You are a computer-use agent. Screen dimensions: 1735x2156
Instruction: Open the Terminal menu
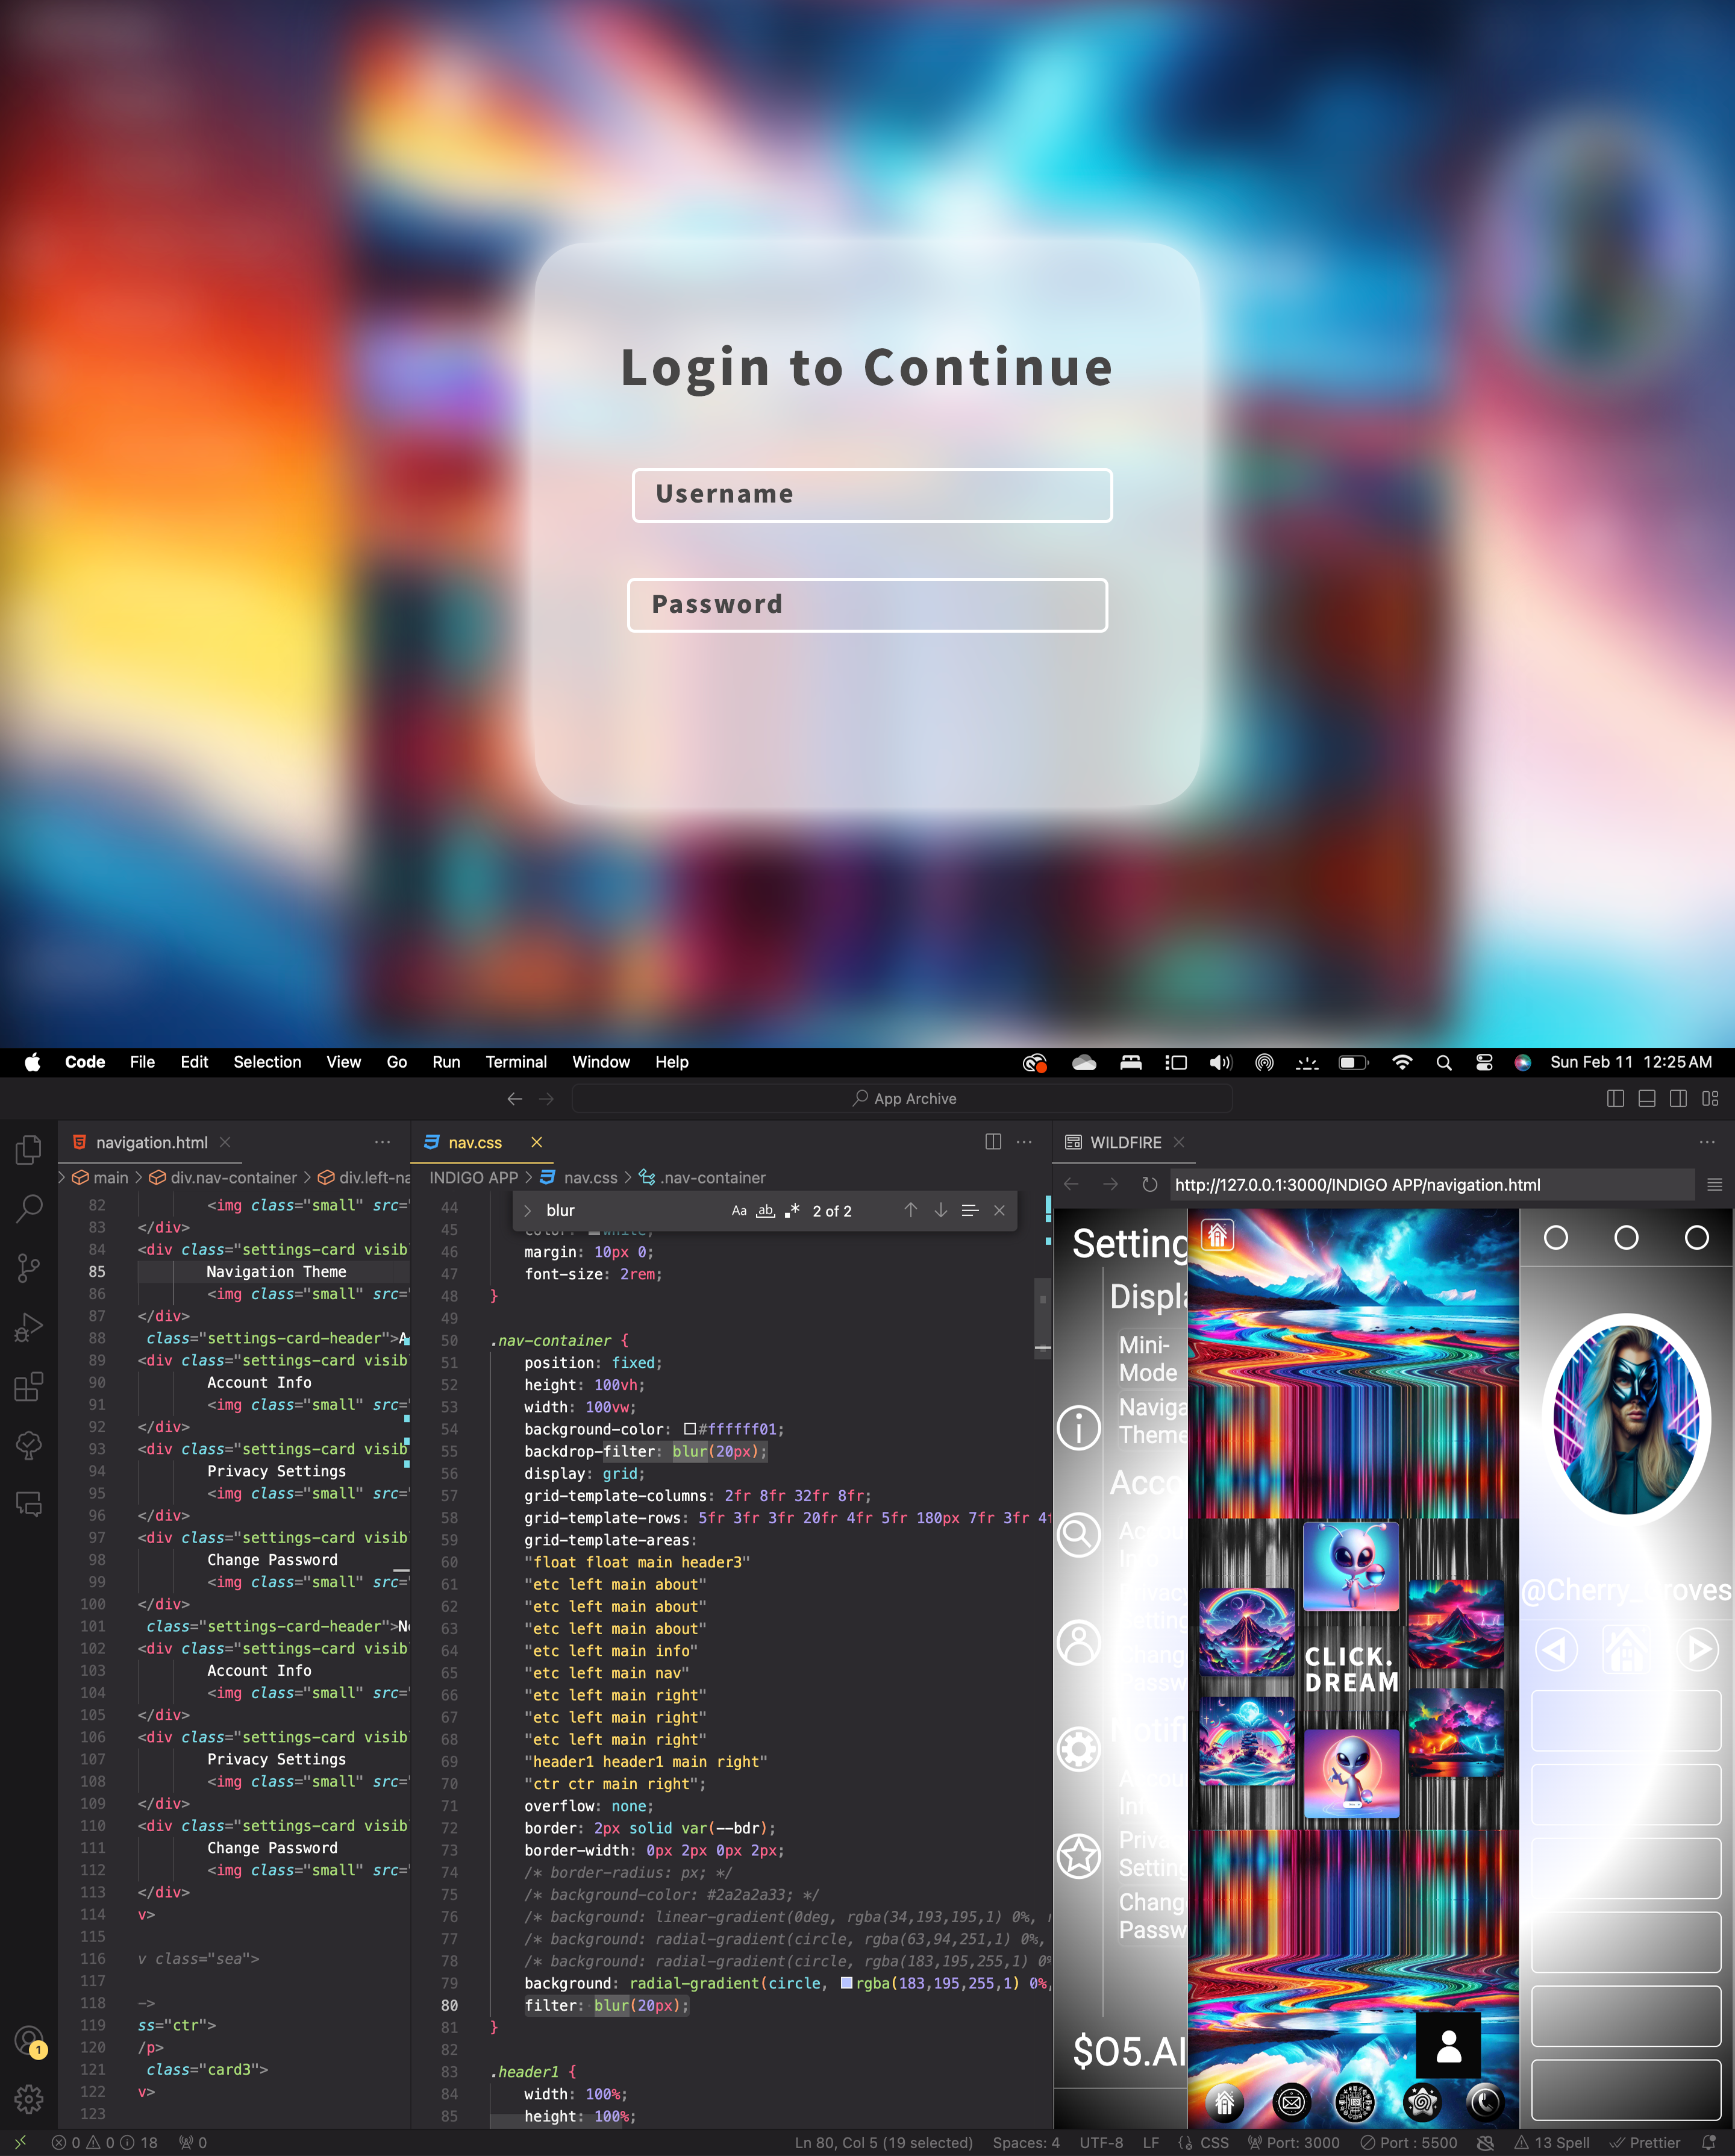tap(515, 1062)
